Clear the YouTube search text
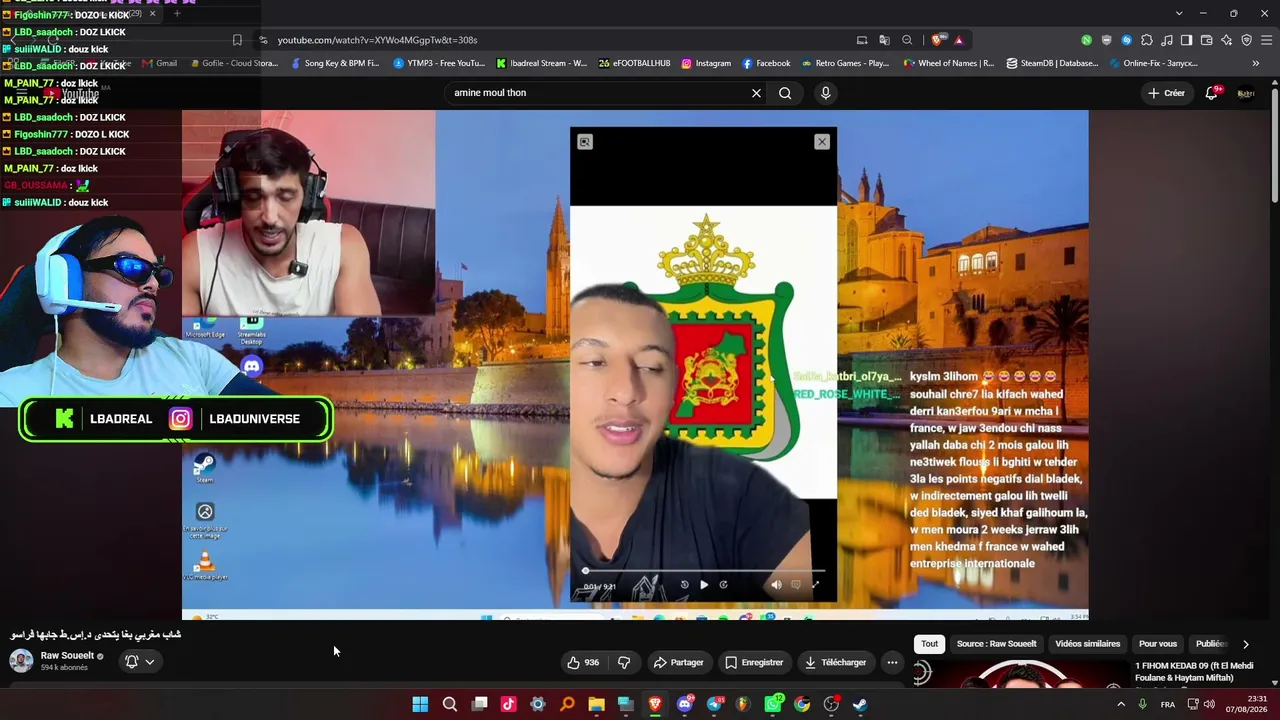The image size is (1280, 720). pos(756,93)
